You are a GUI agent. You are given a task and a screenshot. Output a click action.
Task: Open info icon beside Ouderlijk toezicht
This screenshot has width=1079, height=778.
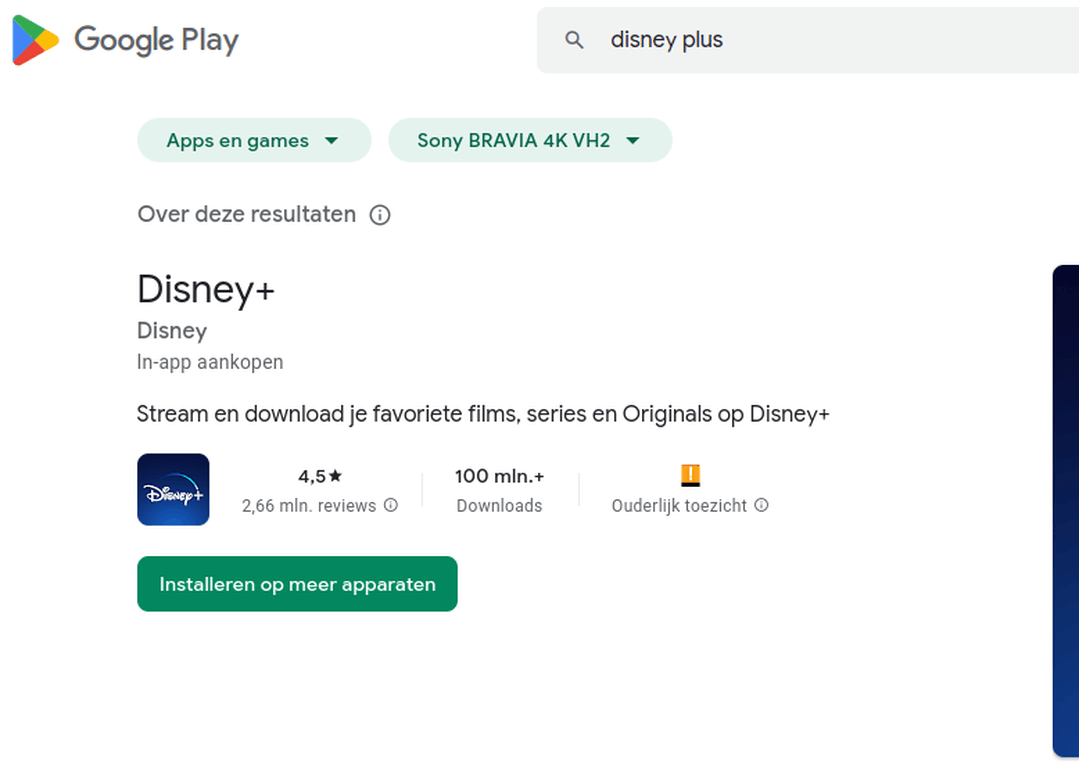point(761,505)
